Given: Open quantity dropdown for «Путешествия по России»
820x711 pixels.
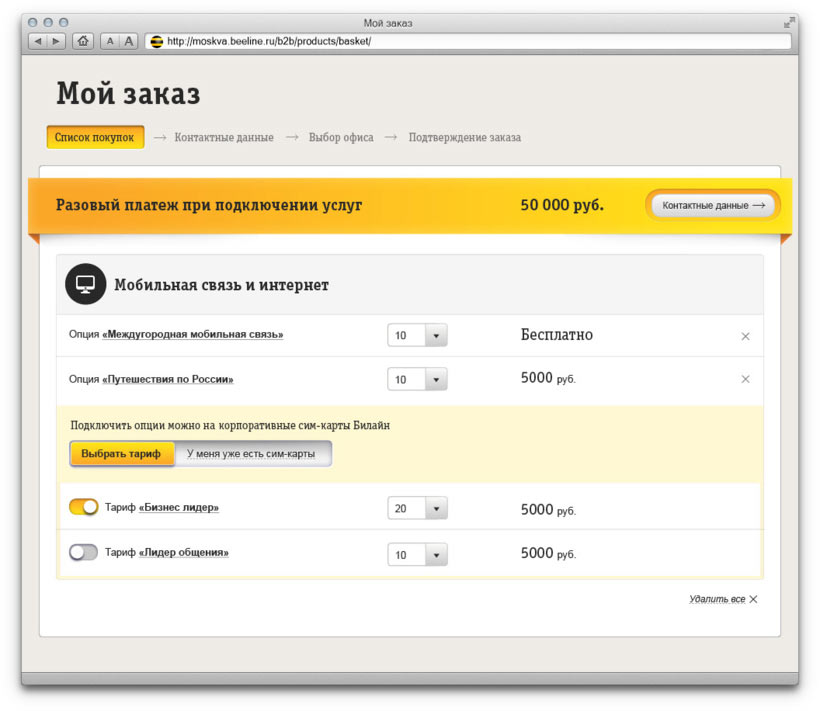Looking at the screenshot, I should point(436,380).
